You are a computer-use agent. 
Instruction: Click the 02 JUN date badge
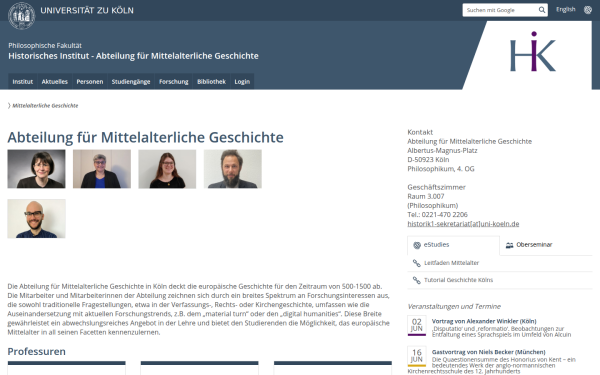click(417, 326)
